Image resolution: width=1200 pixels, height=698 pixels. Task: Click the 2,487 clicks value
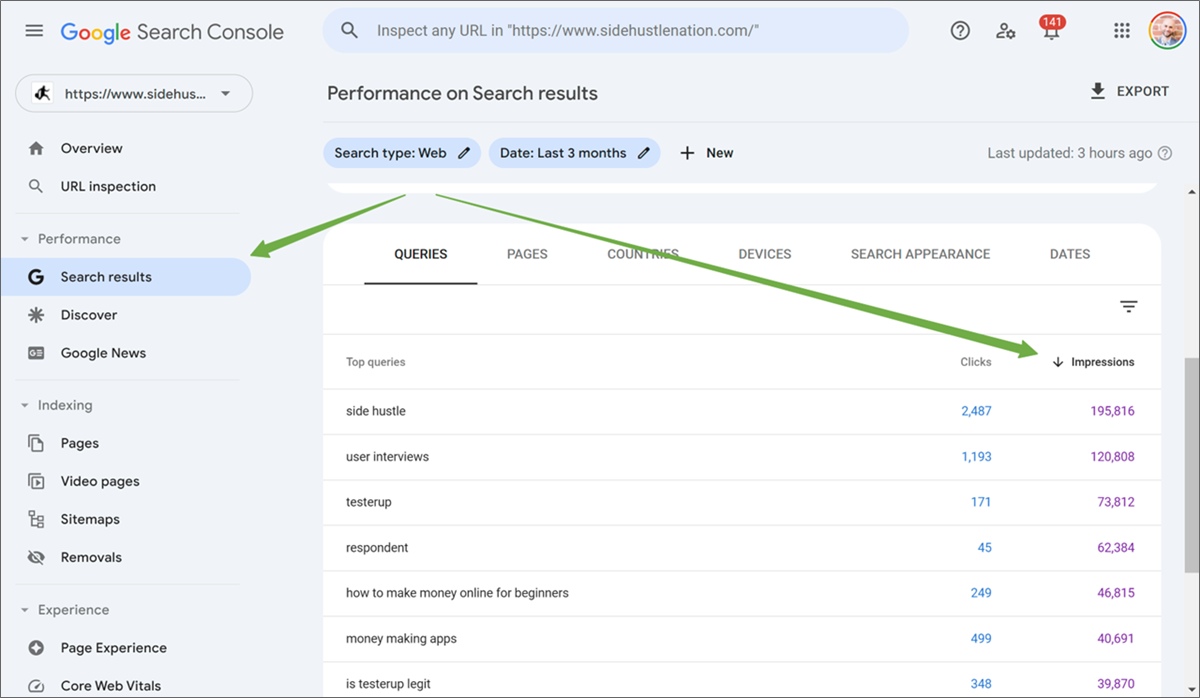pyautogui.click(x=976, y=411)
